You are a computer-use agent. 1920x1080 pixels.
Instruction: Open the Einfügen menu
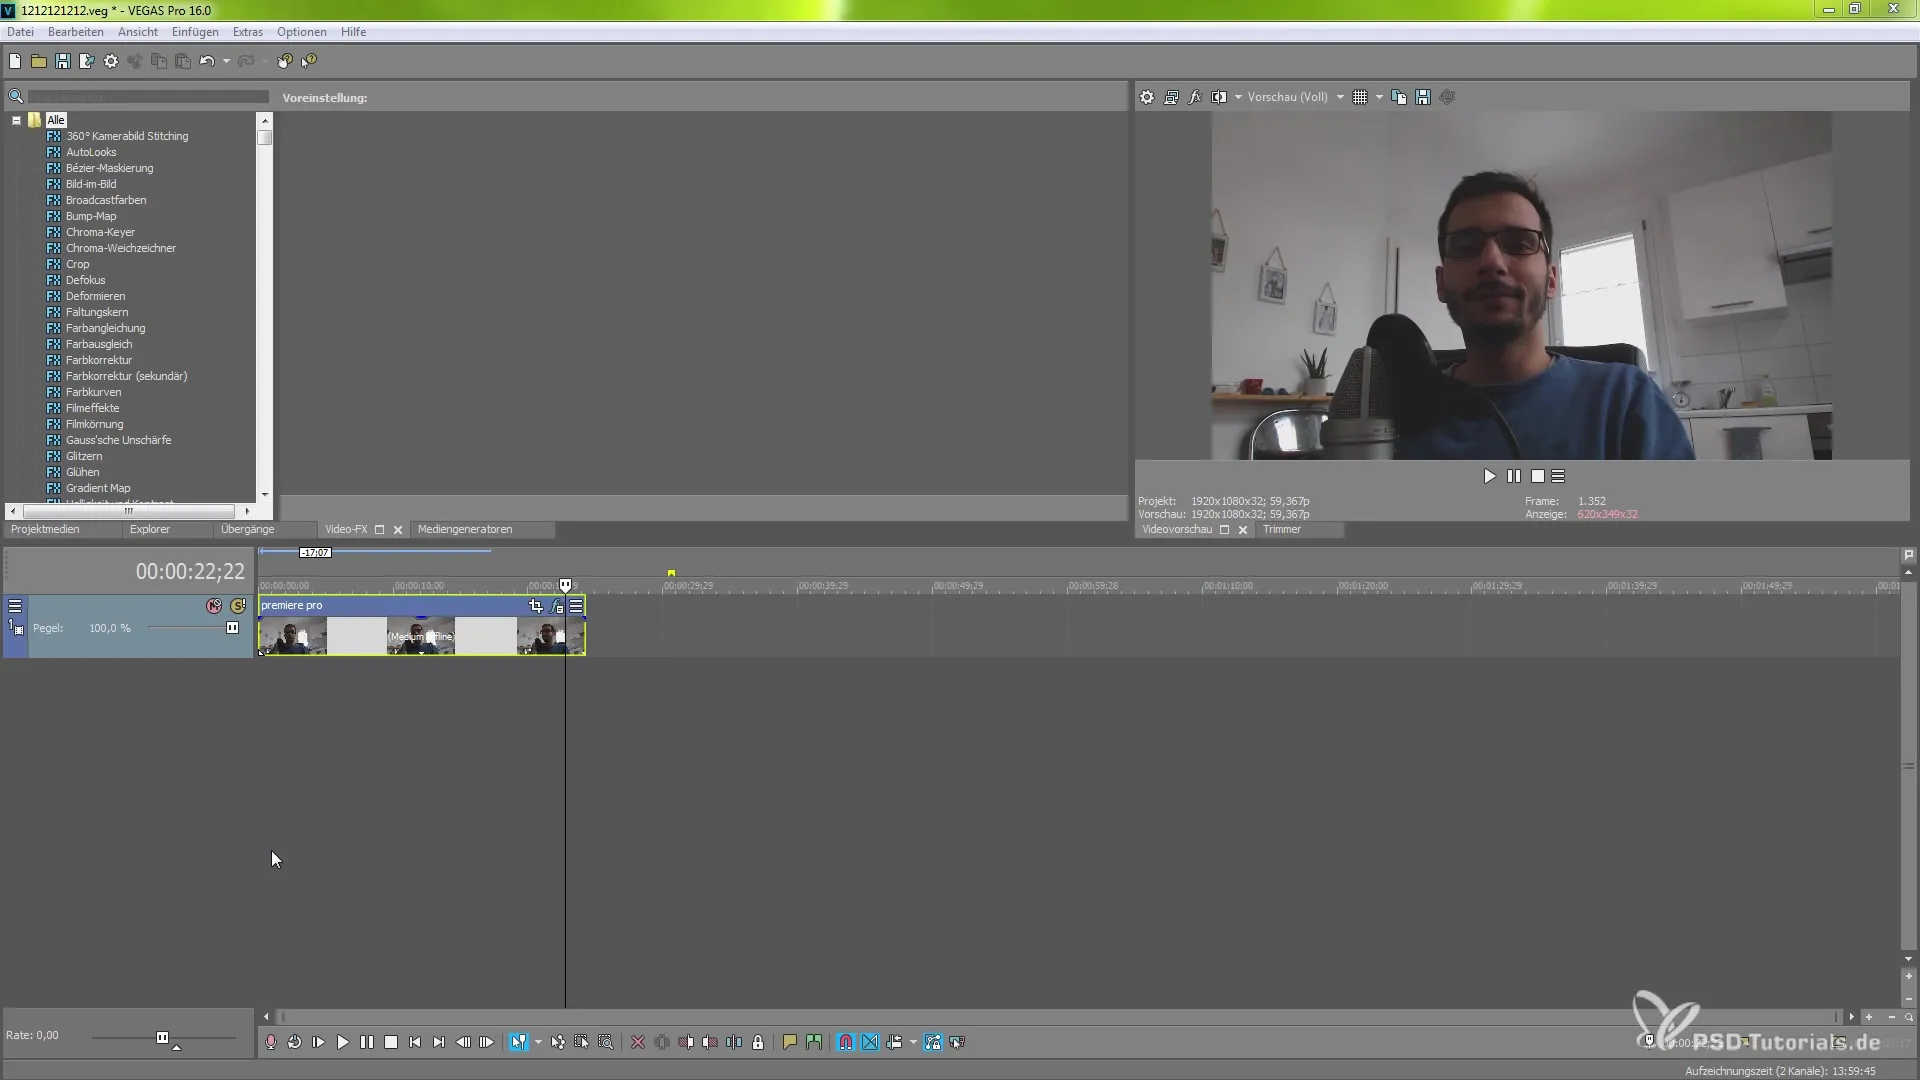(x=195, y=32)
